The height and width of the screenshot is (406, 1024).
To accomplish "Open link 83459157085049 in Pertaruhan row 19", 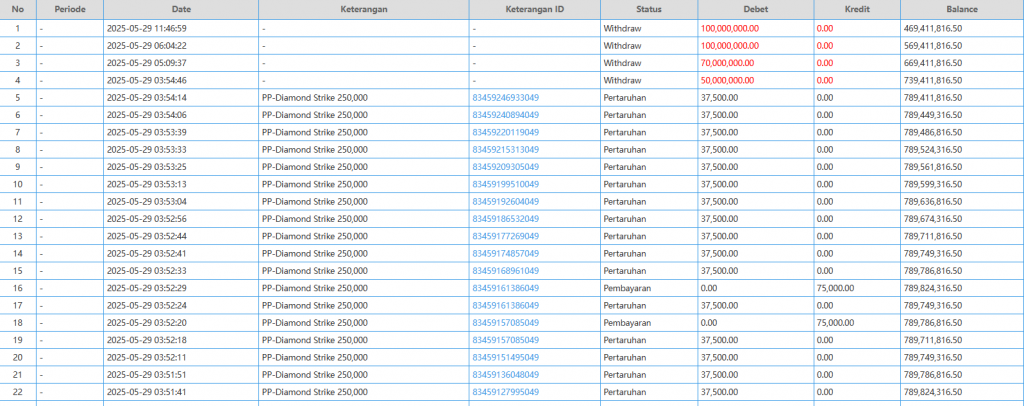I will click(x=505, y=340).
